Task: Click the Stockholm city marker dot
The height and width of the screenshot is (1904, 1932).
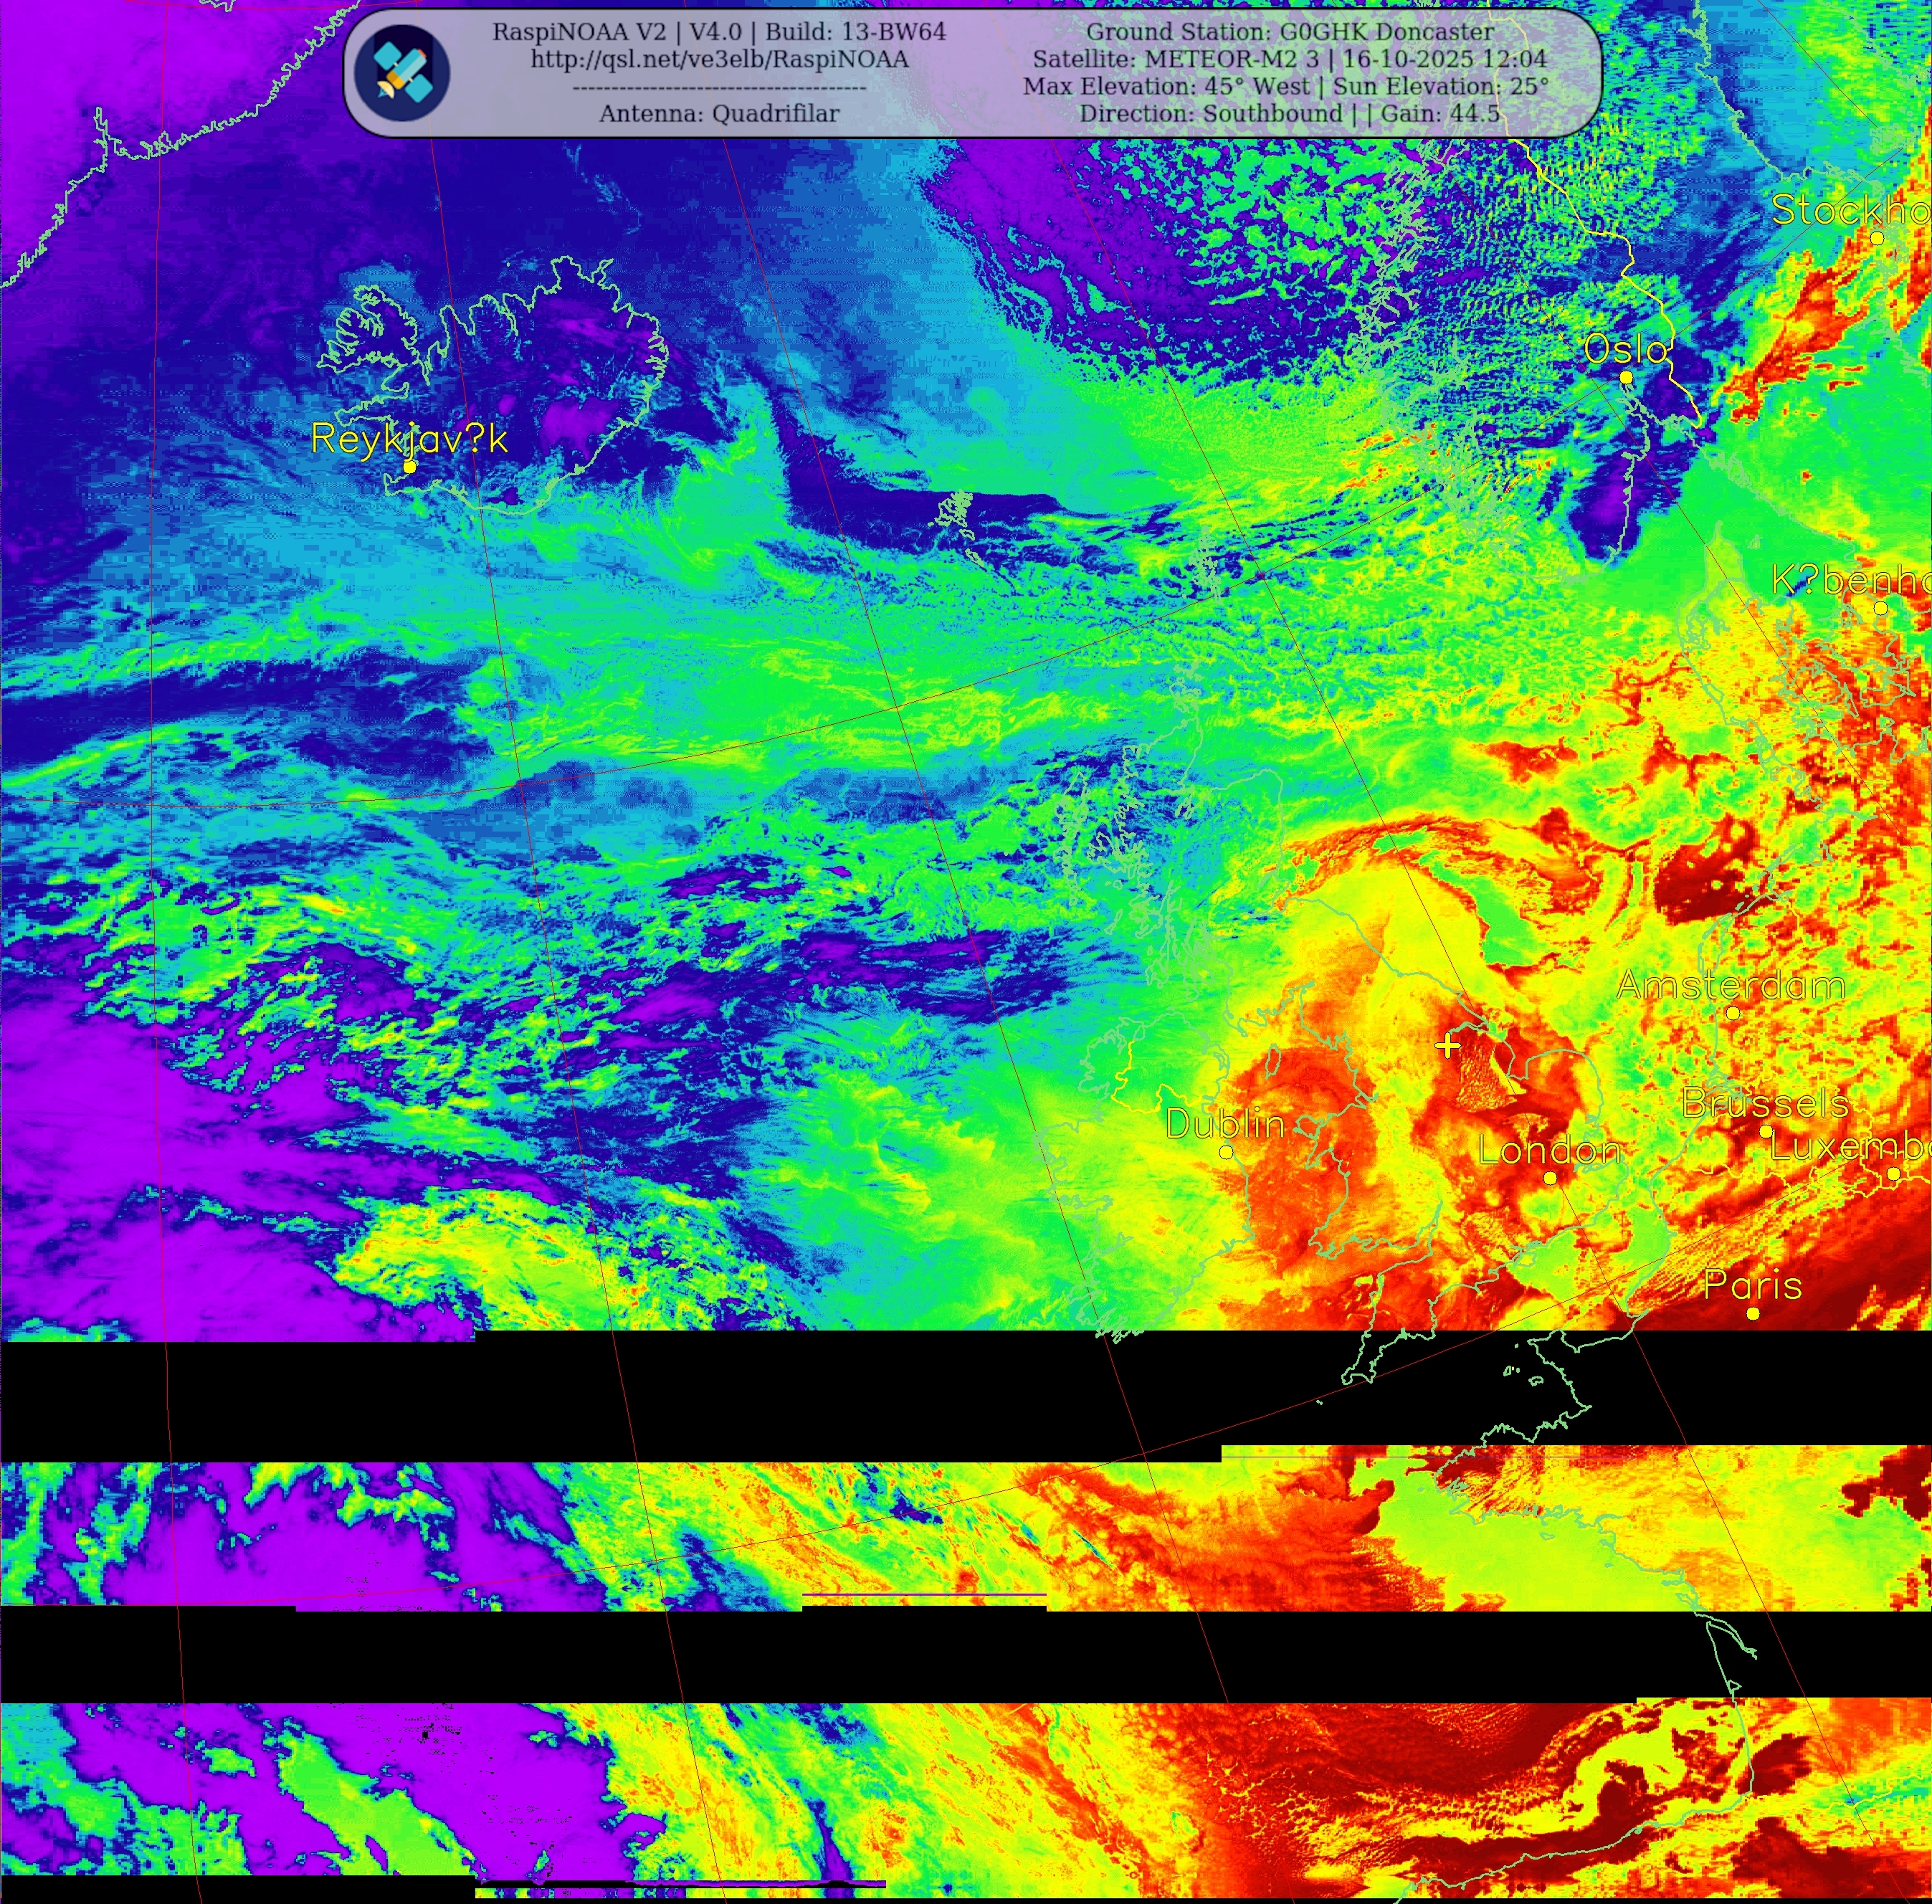Action: click(x=1877, y=238)
